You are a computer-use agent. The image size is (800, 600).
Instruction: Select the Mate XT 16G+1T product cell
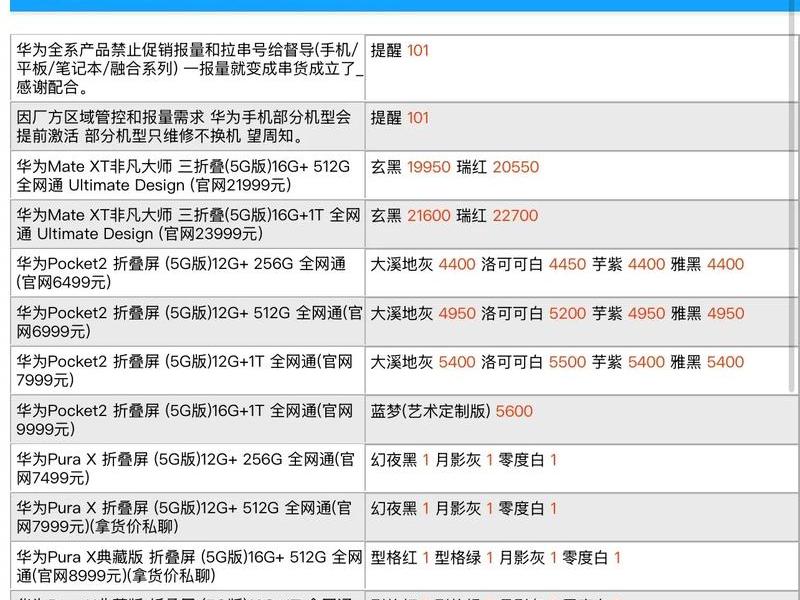pos(187,224)
